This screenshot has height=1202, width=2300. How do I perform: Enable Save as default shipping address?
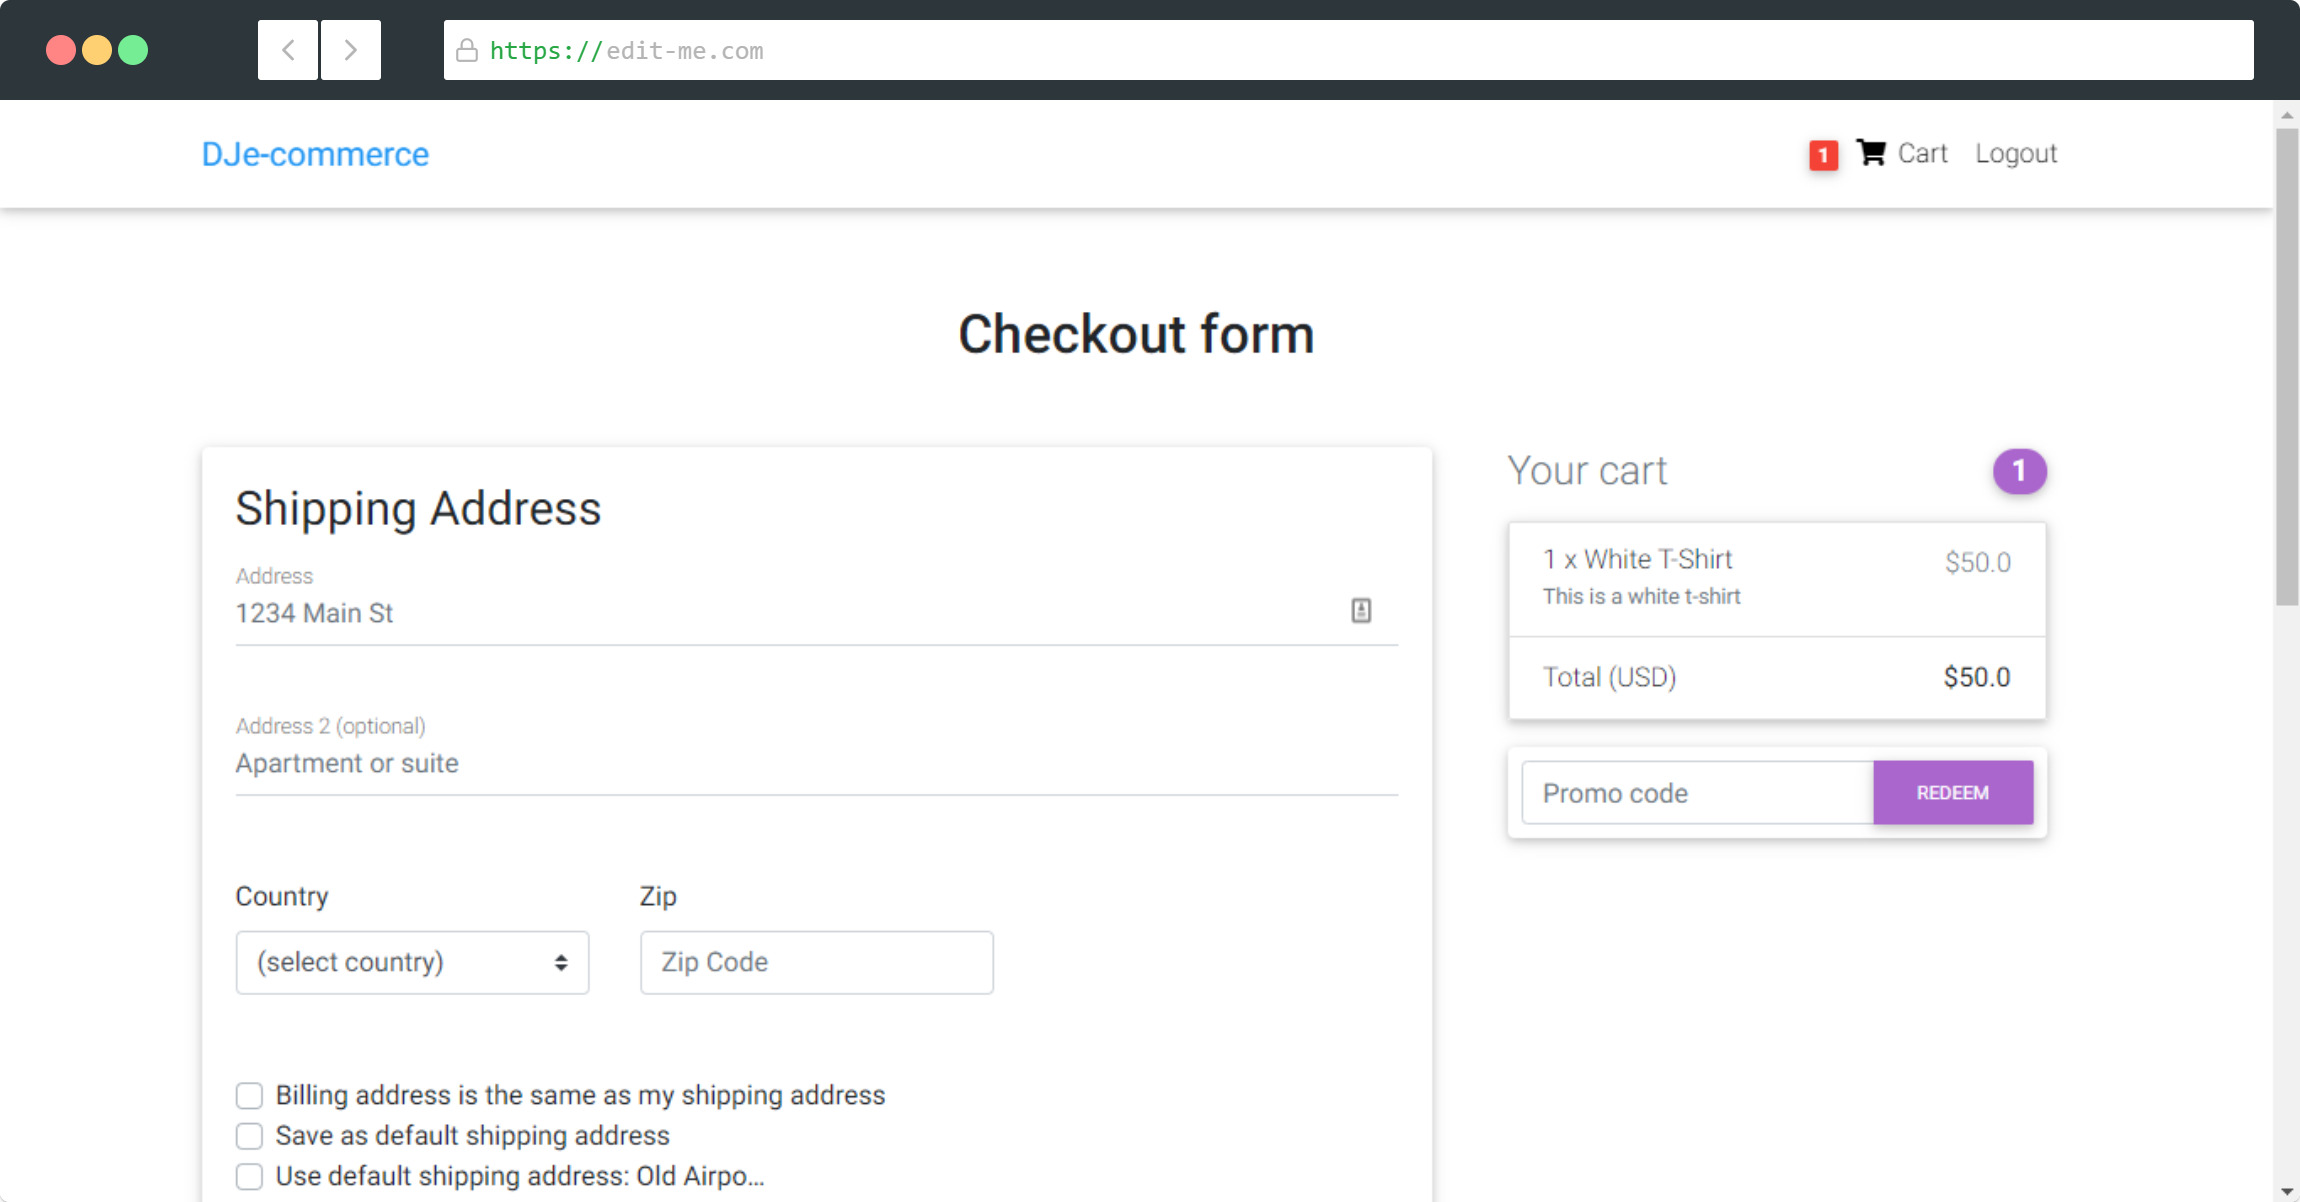[x=250, y=1136]
